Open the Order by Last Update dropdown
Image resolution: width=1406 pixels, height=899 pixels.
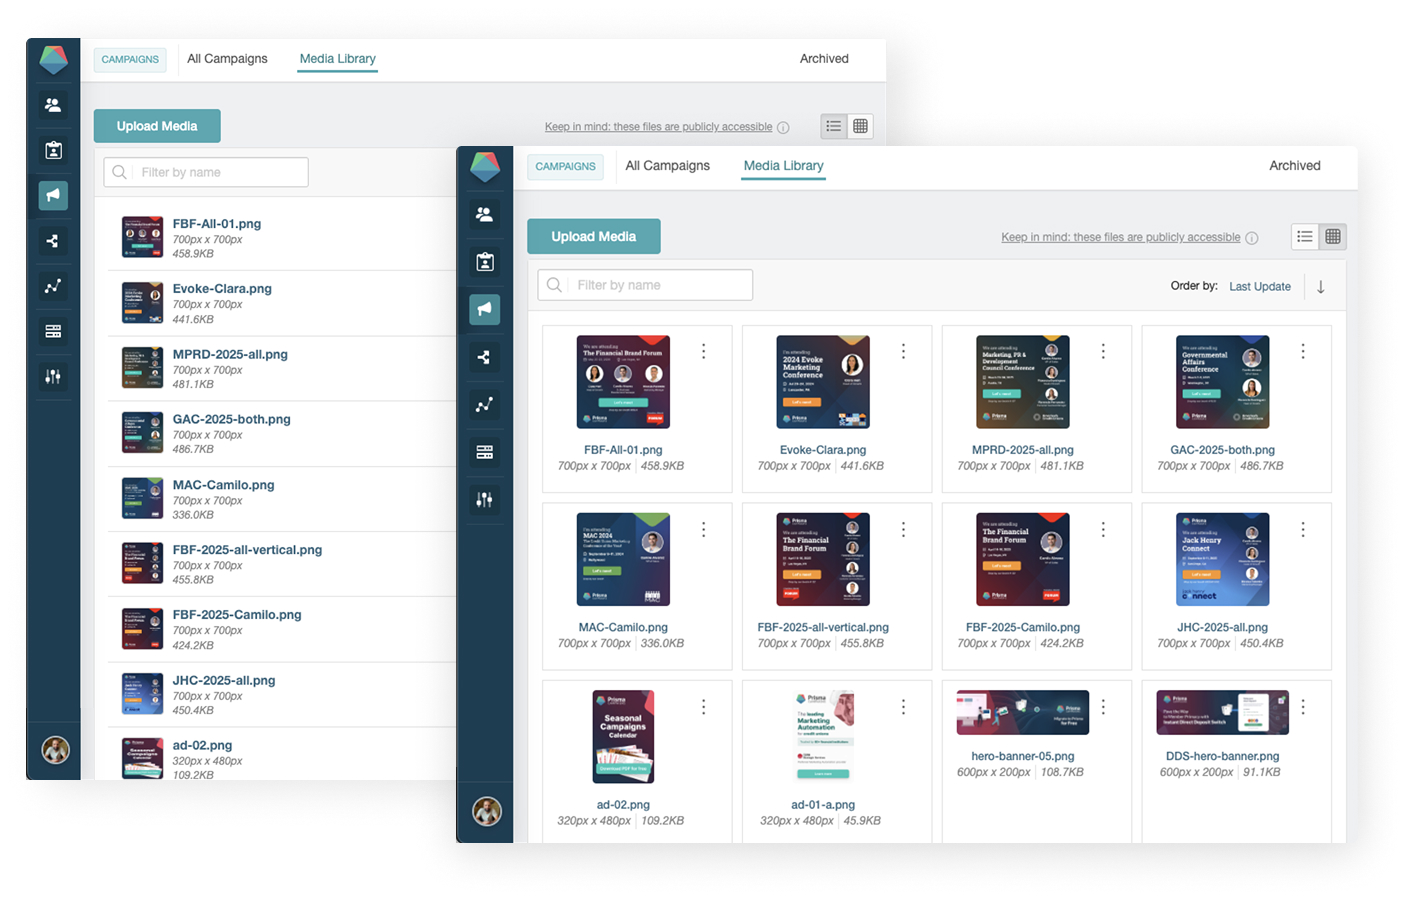(1259, 287)
